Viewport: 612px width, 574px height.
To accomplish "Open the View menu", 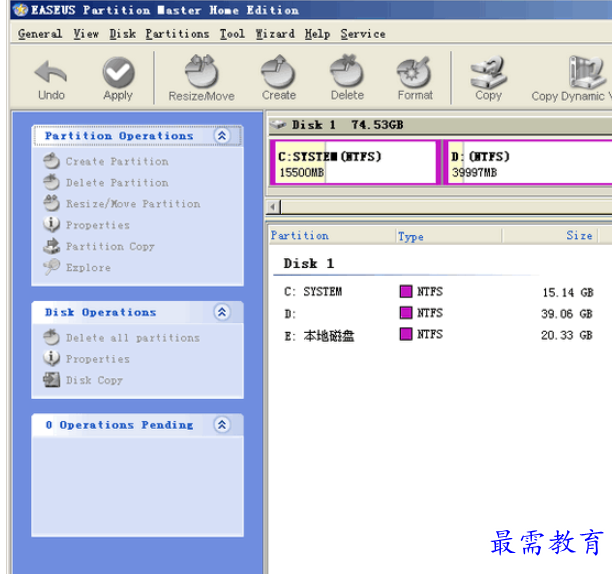I will (x=86, y=34).
